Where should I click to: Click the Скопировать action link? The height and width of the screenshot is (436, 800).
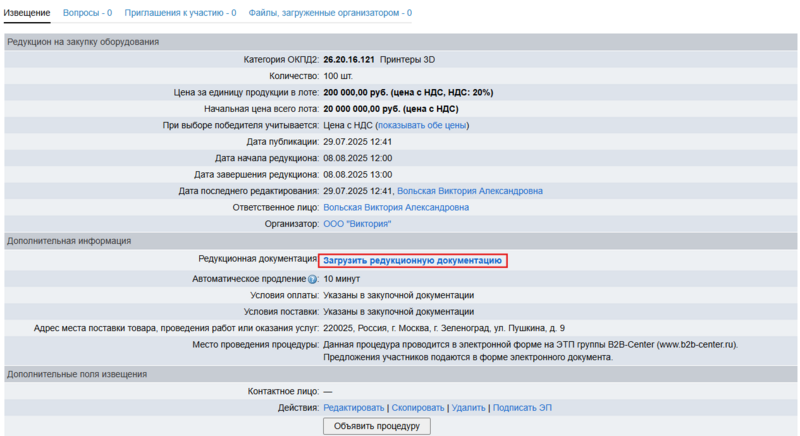[x=417, y=408]
